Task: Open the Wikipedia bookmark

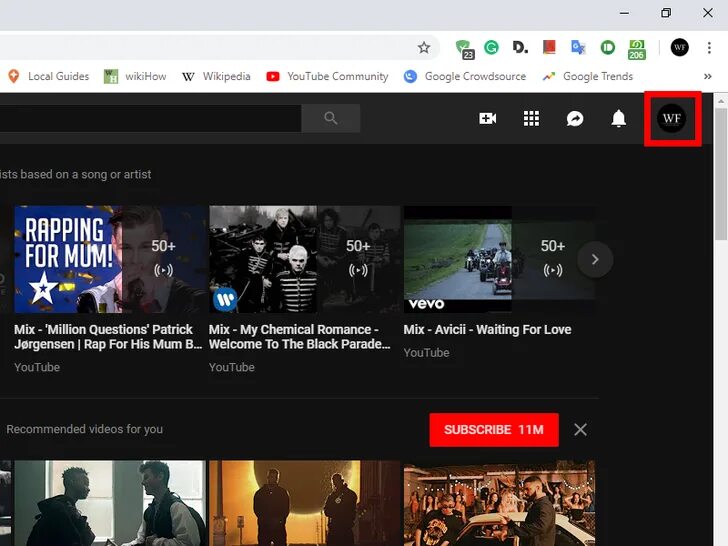Action: click(216, 76)
